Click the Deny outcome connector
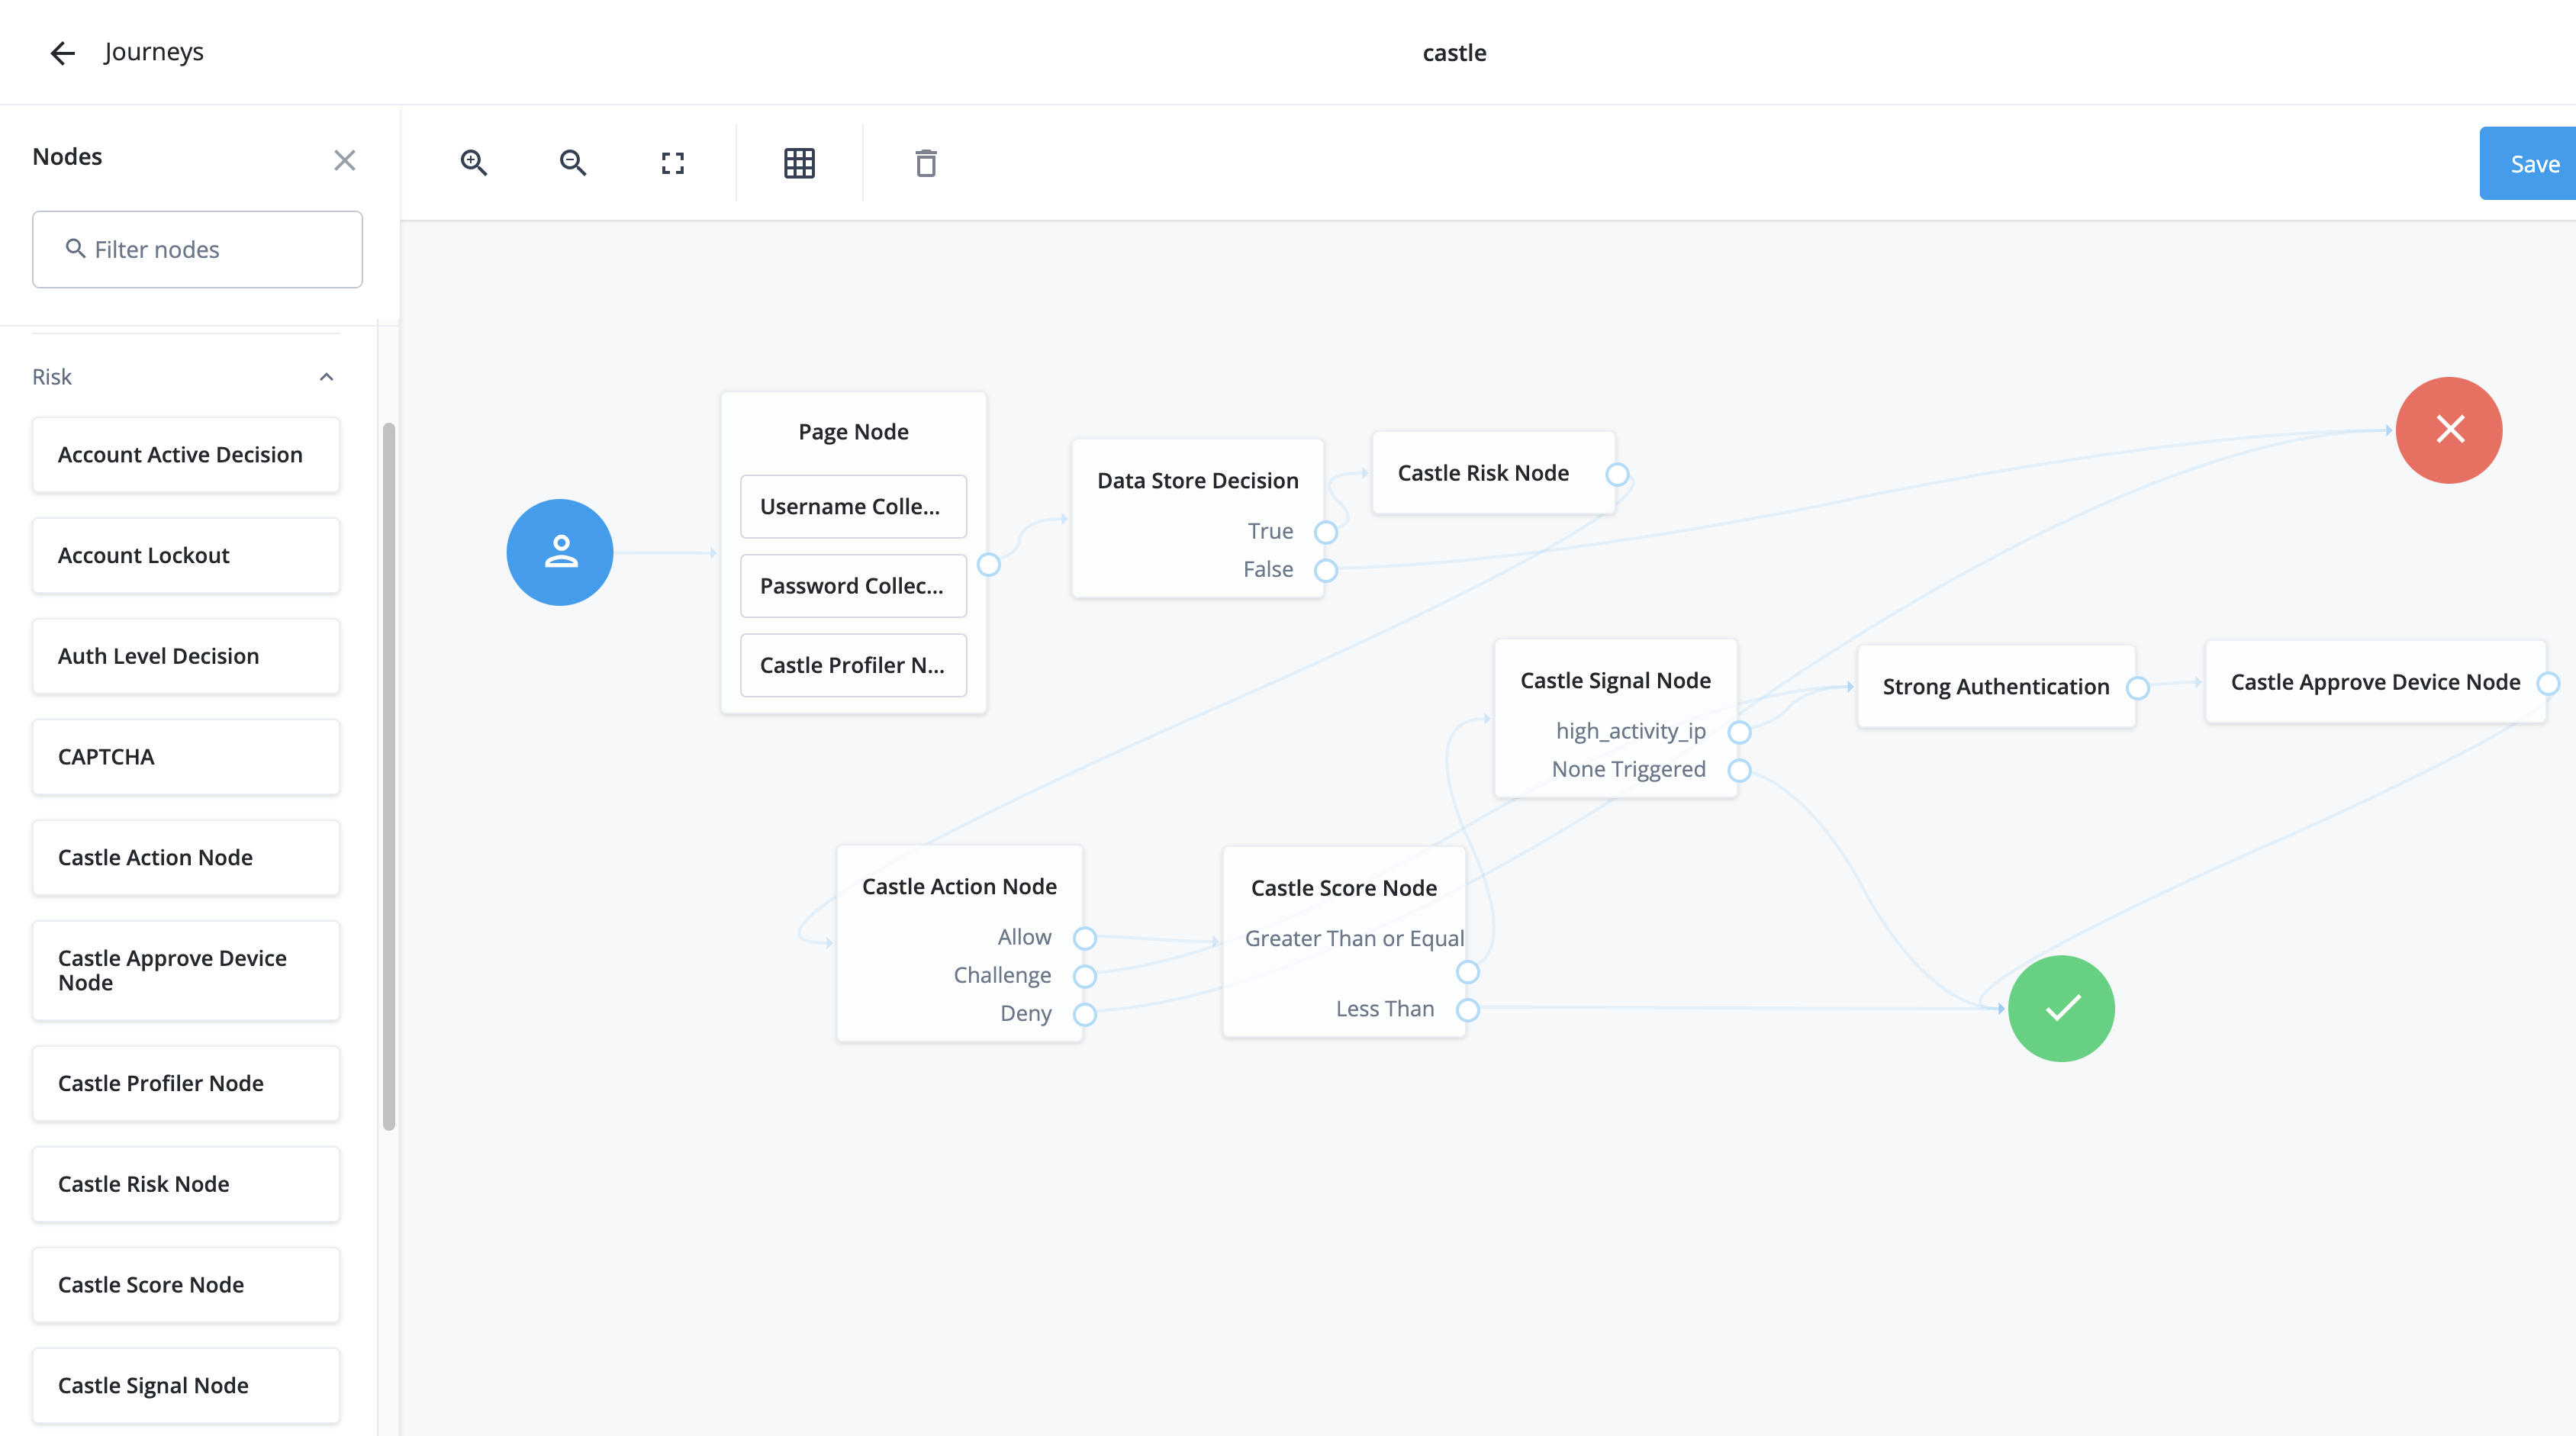Screen dimensions: 2576x1436 [x=1084, y=1014]
